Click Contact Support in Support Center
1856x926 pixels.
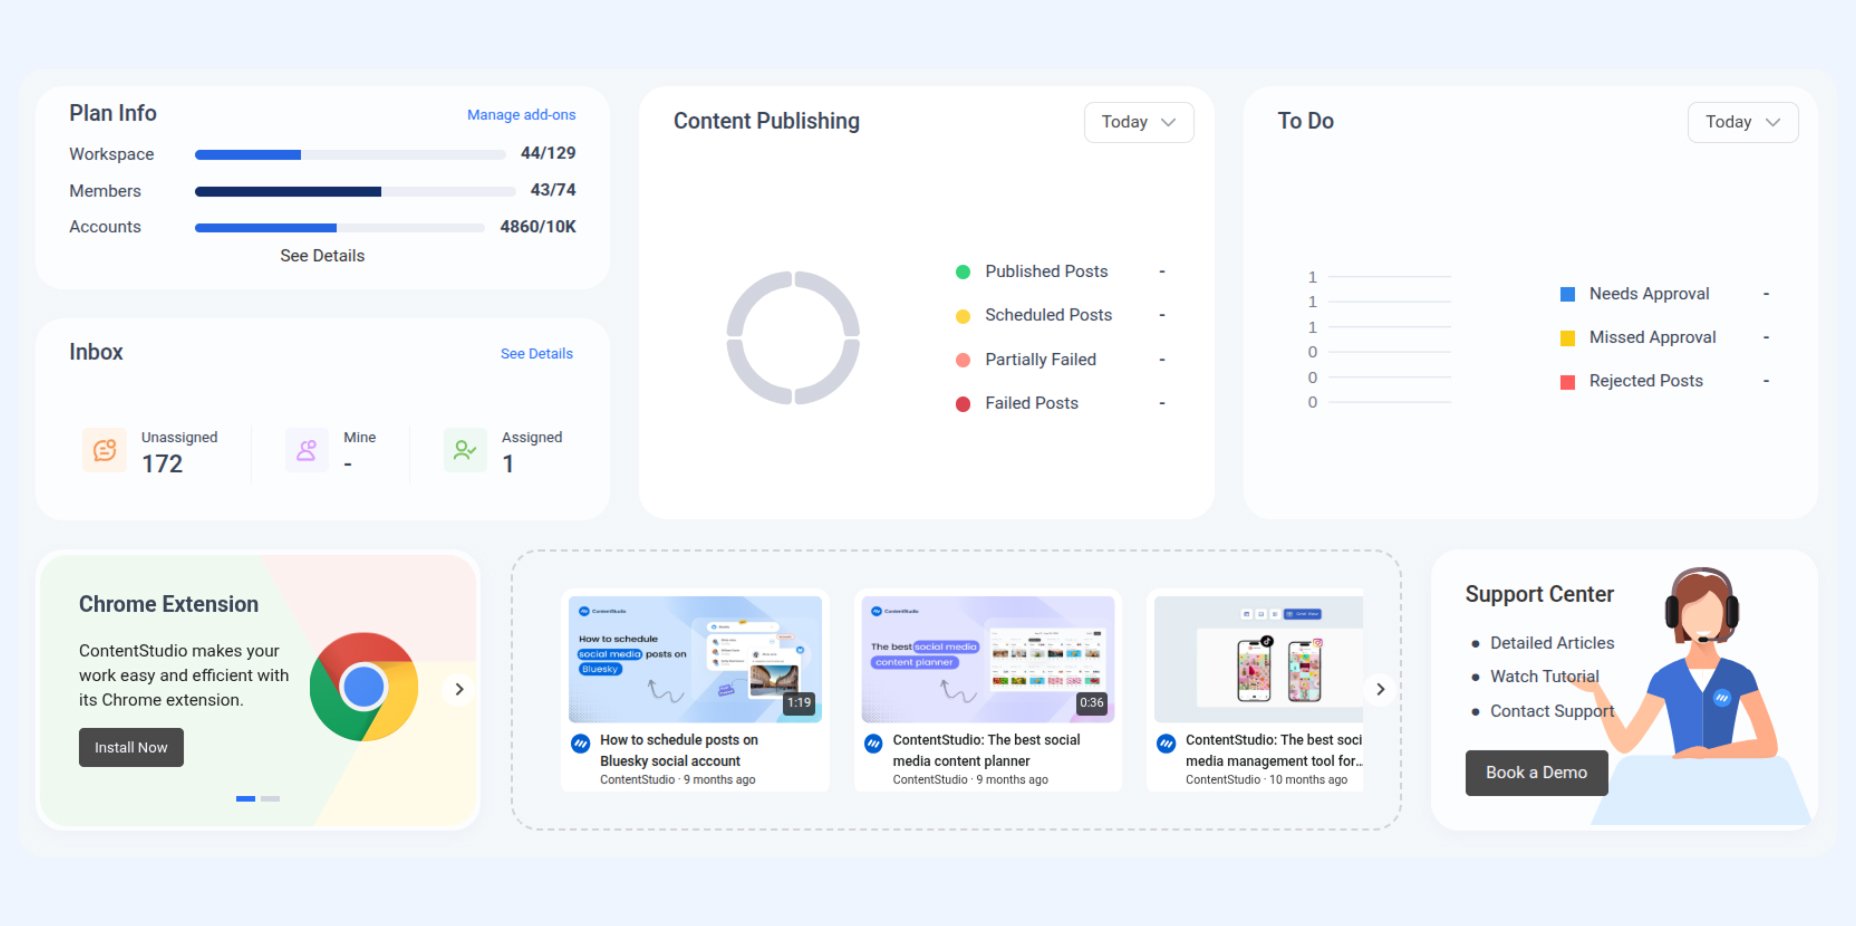1551,711
